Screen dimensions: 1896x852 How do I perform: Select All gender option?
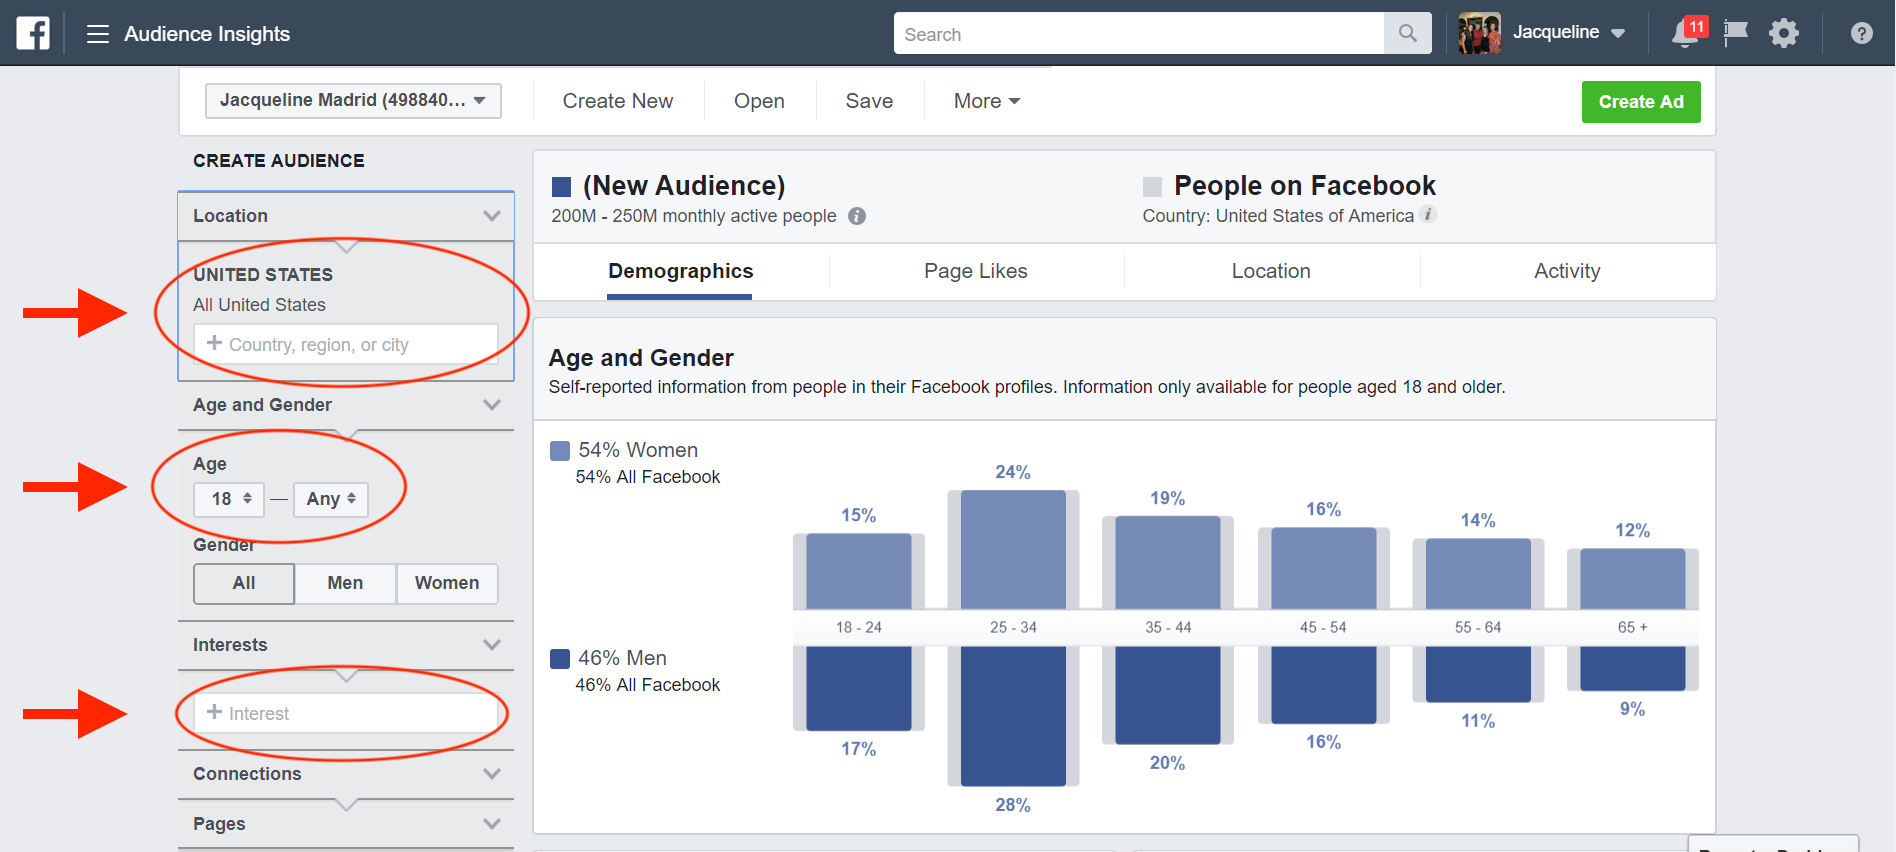click(244, 584)
